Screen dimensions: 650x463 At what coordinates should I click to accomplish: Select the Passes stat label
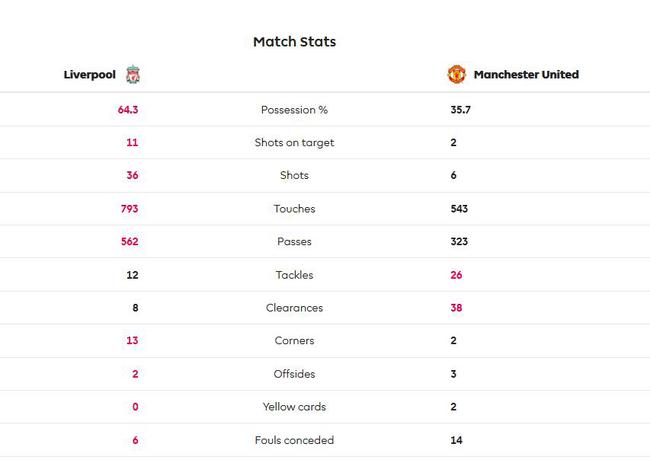click(294, 242)
